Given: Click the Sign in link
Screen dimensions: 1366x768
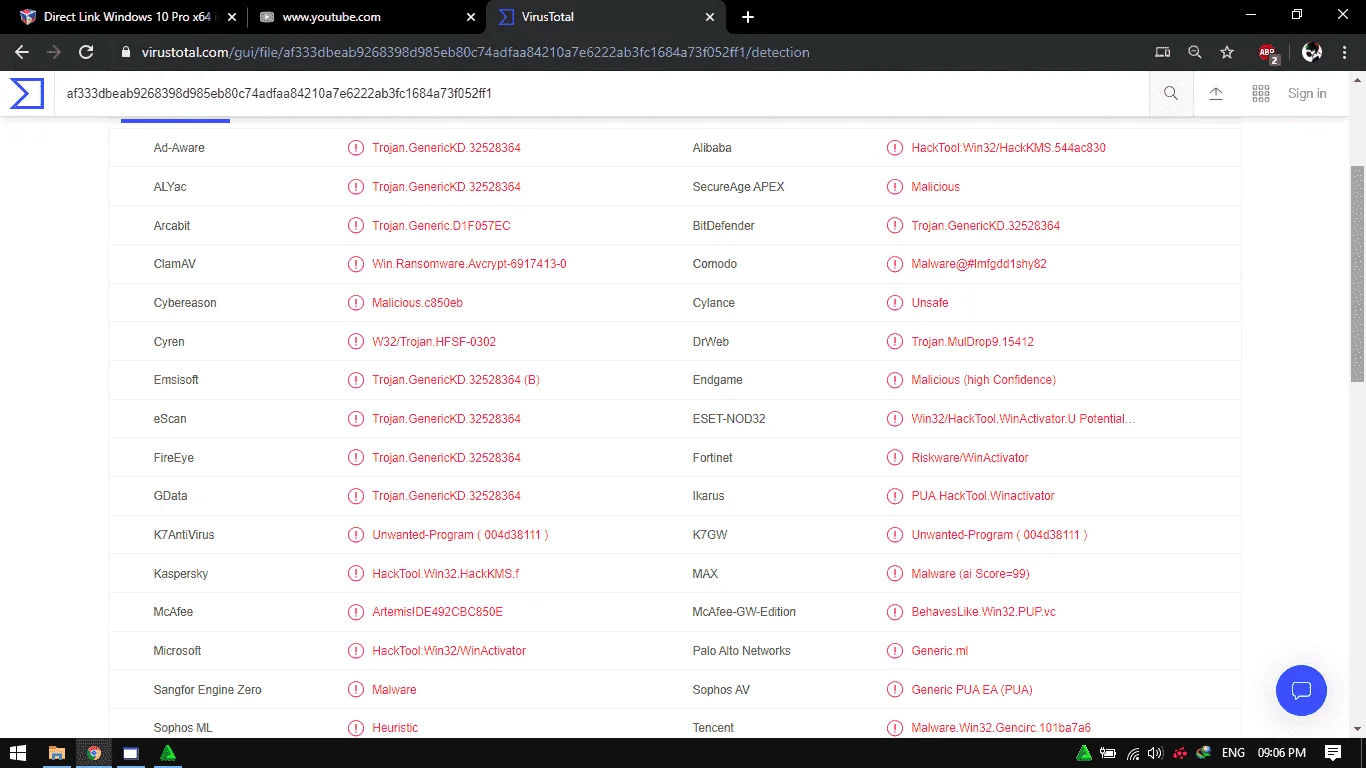Looking at the screenshot, I should click(x=1307, y=94).
